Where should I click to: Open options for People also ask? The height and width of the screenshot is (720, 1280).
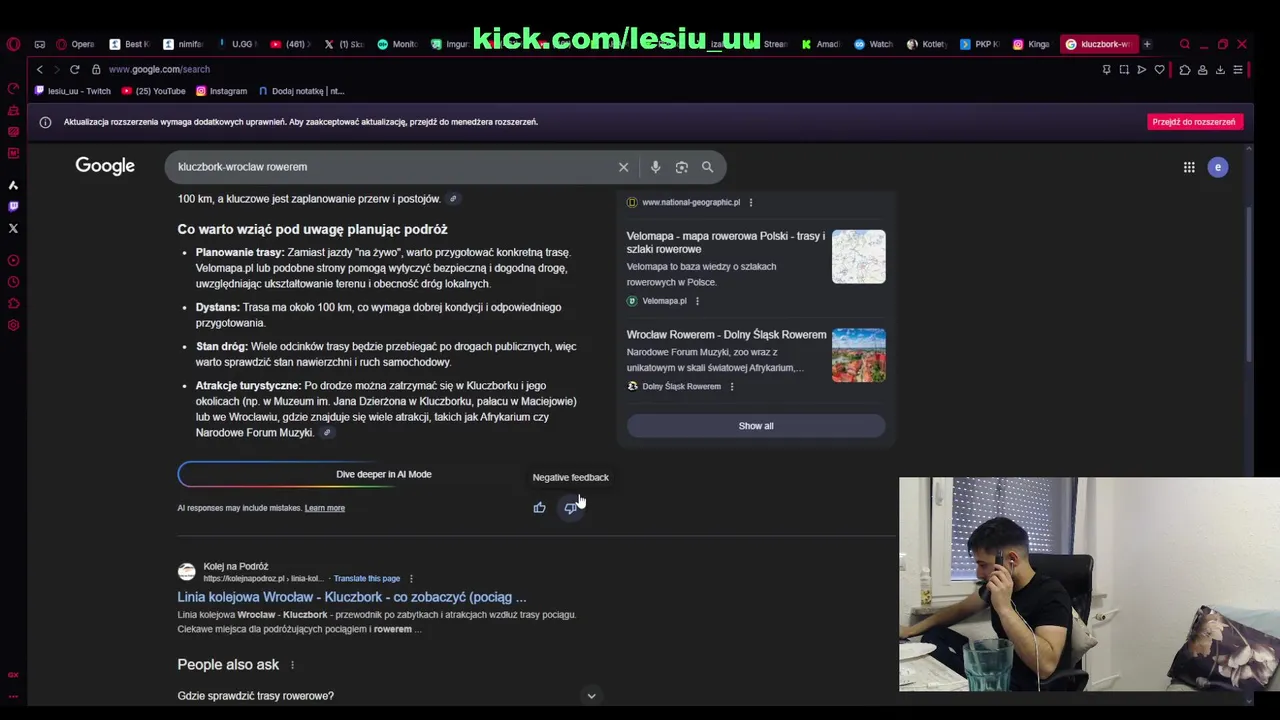(292, 665)
